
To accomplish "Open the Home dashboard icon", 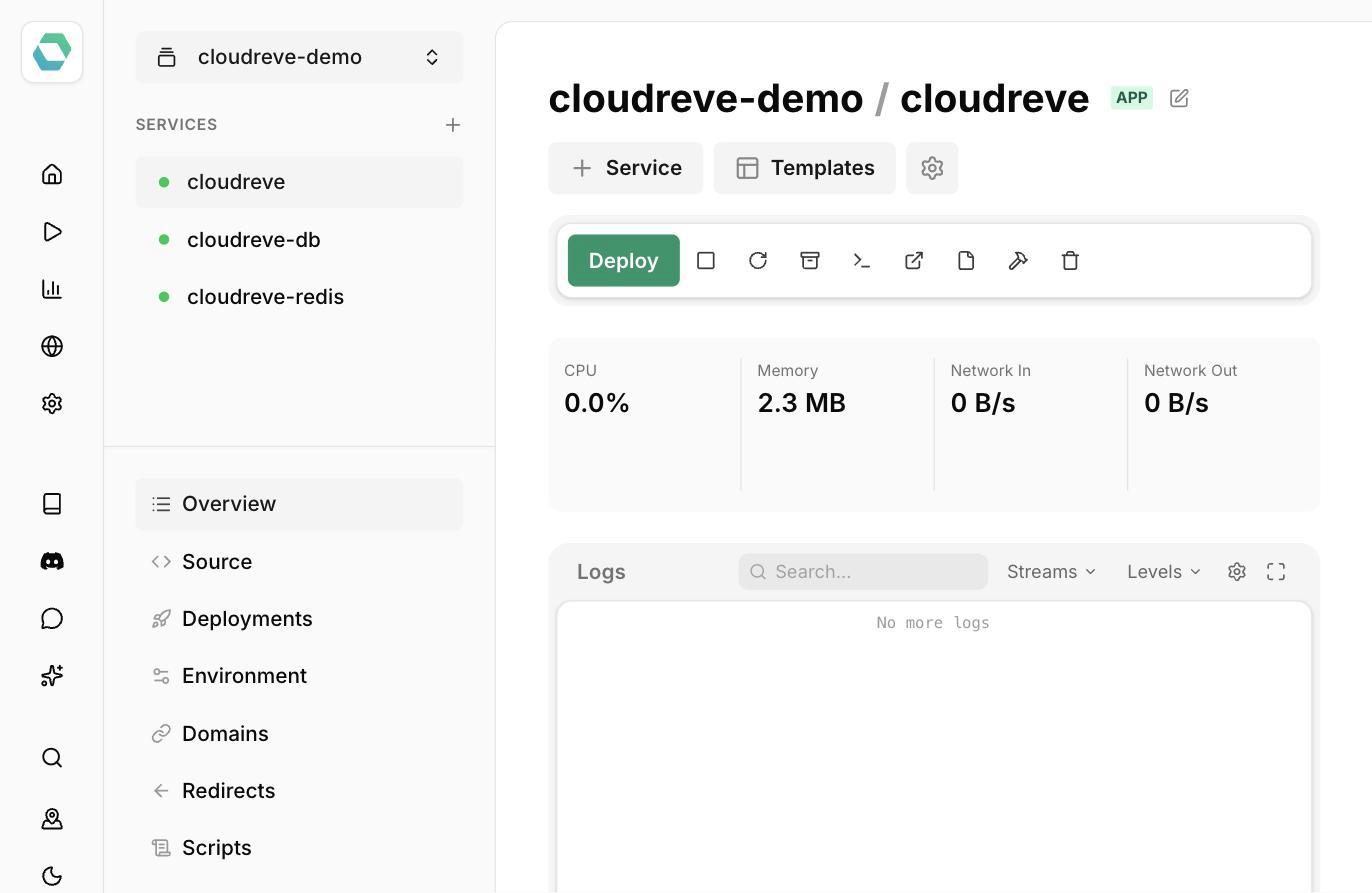I will (52, 174).
